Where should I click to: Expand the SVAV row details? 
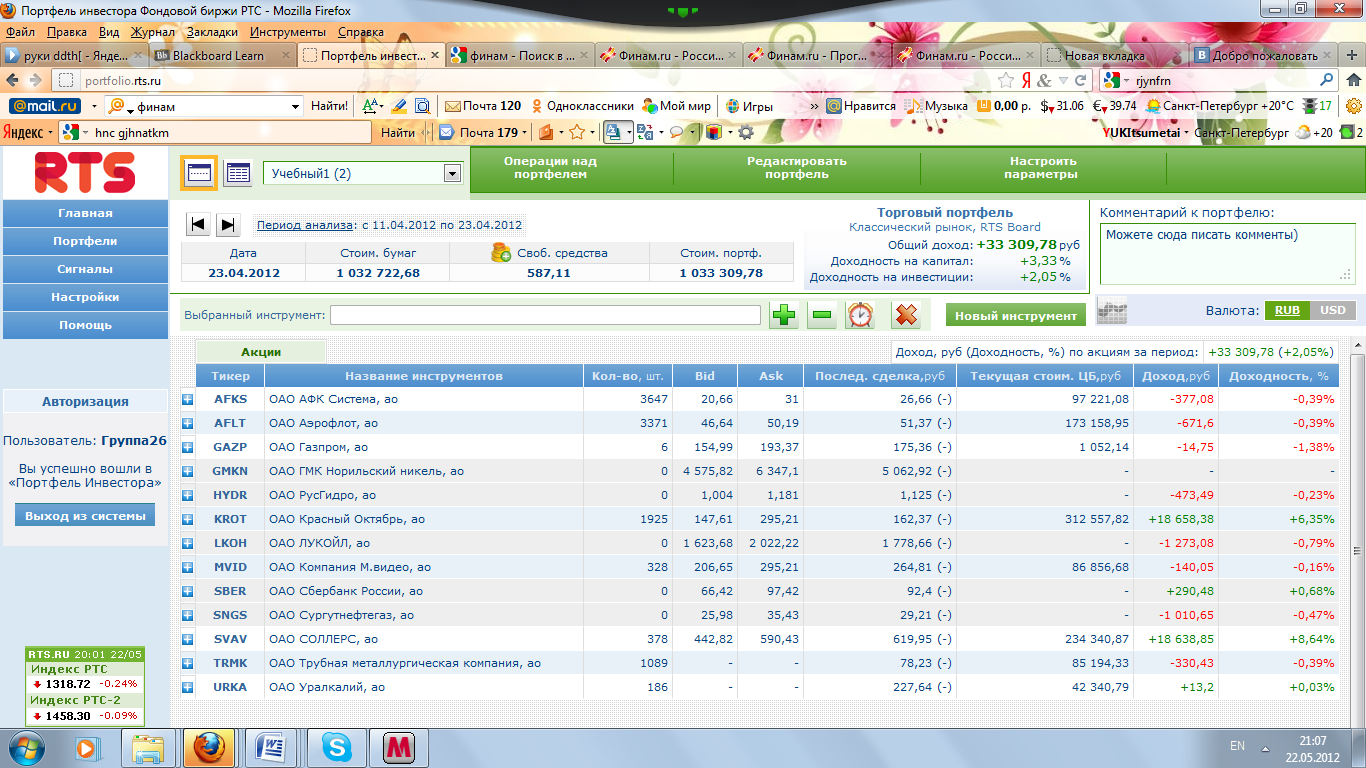pyautogui.click(x=187, y=639)
